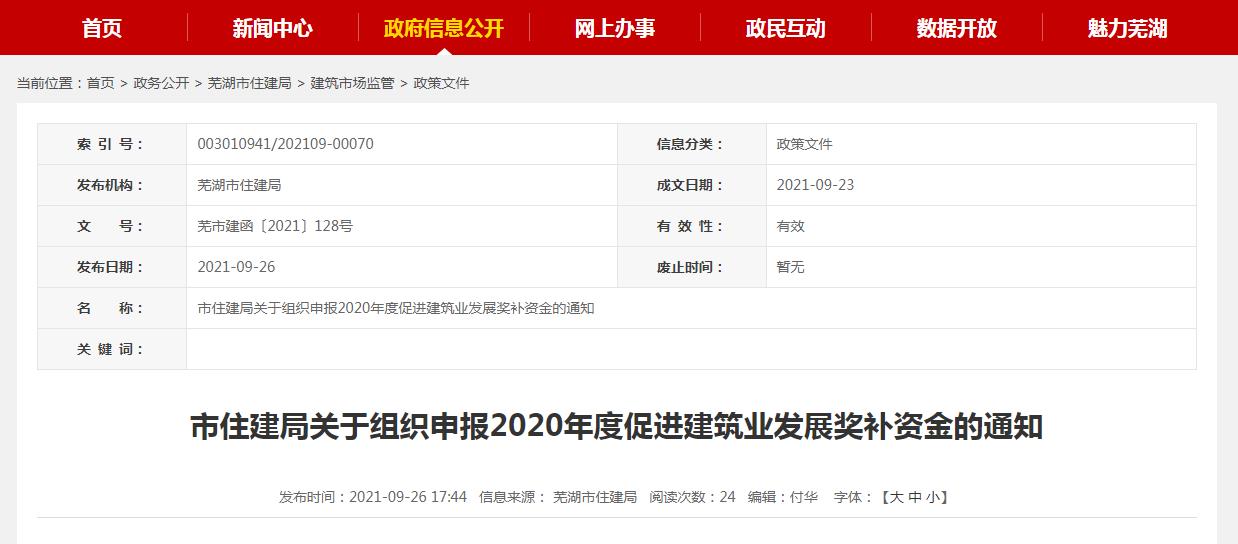Navigate to 魅力芜湖 page
This screenshot has height=544, width=1238.
pyautogui.click(x=1127, y=28)
